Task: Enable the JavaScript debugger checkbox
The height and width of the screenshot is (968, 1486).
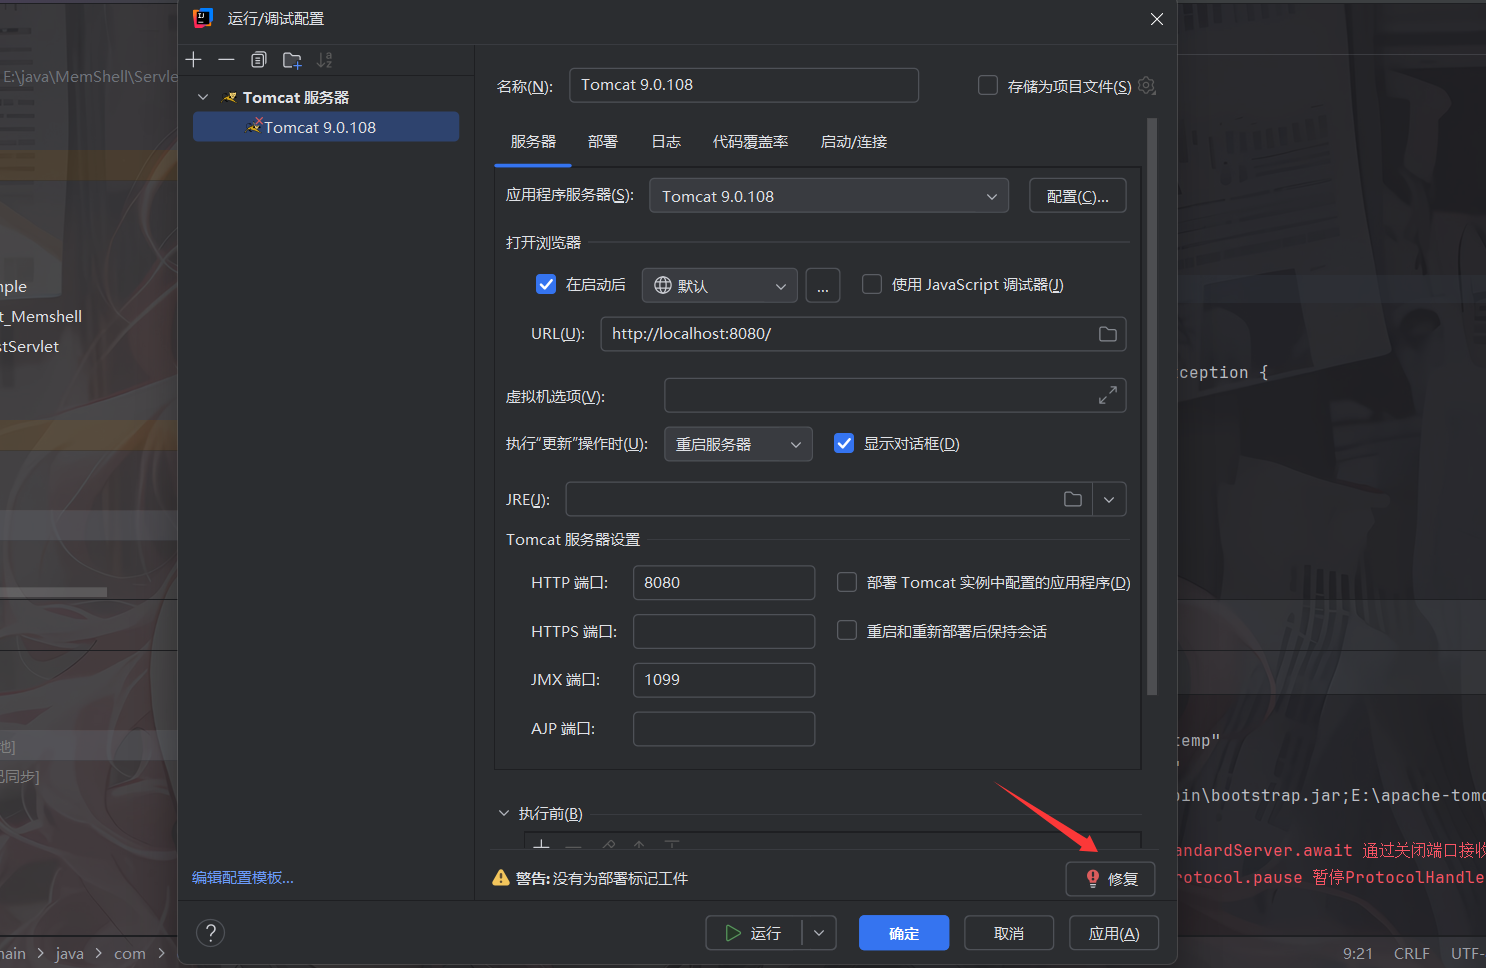Action: [872, 285]
